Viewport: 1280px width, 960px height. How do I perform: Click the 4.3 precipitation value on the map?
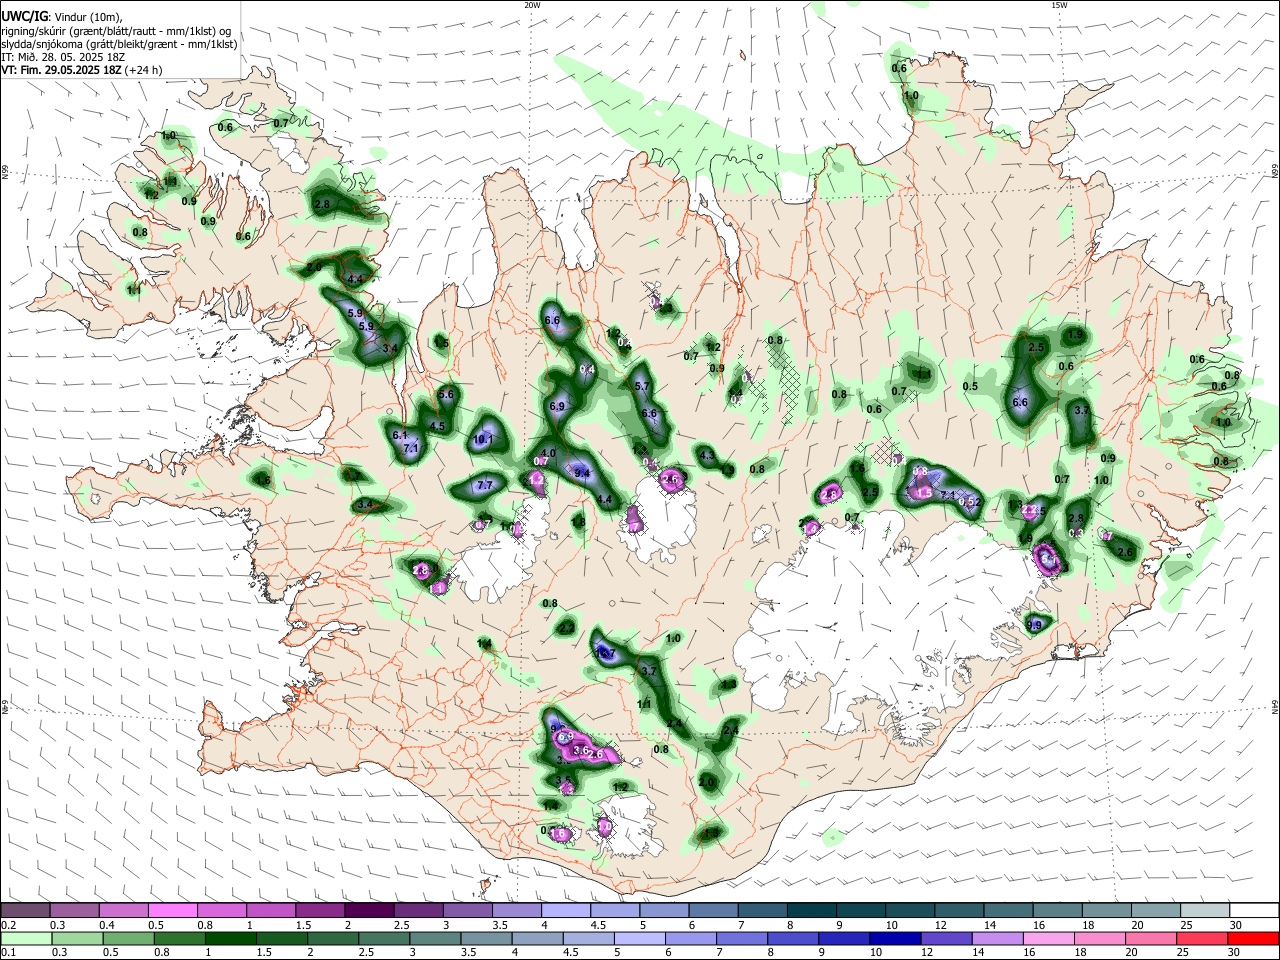pos(707,456)
